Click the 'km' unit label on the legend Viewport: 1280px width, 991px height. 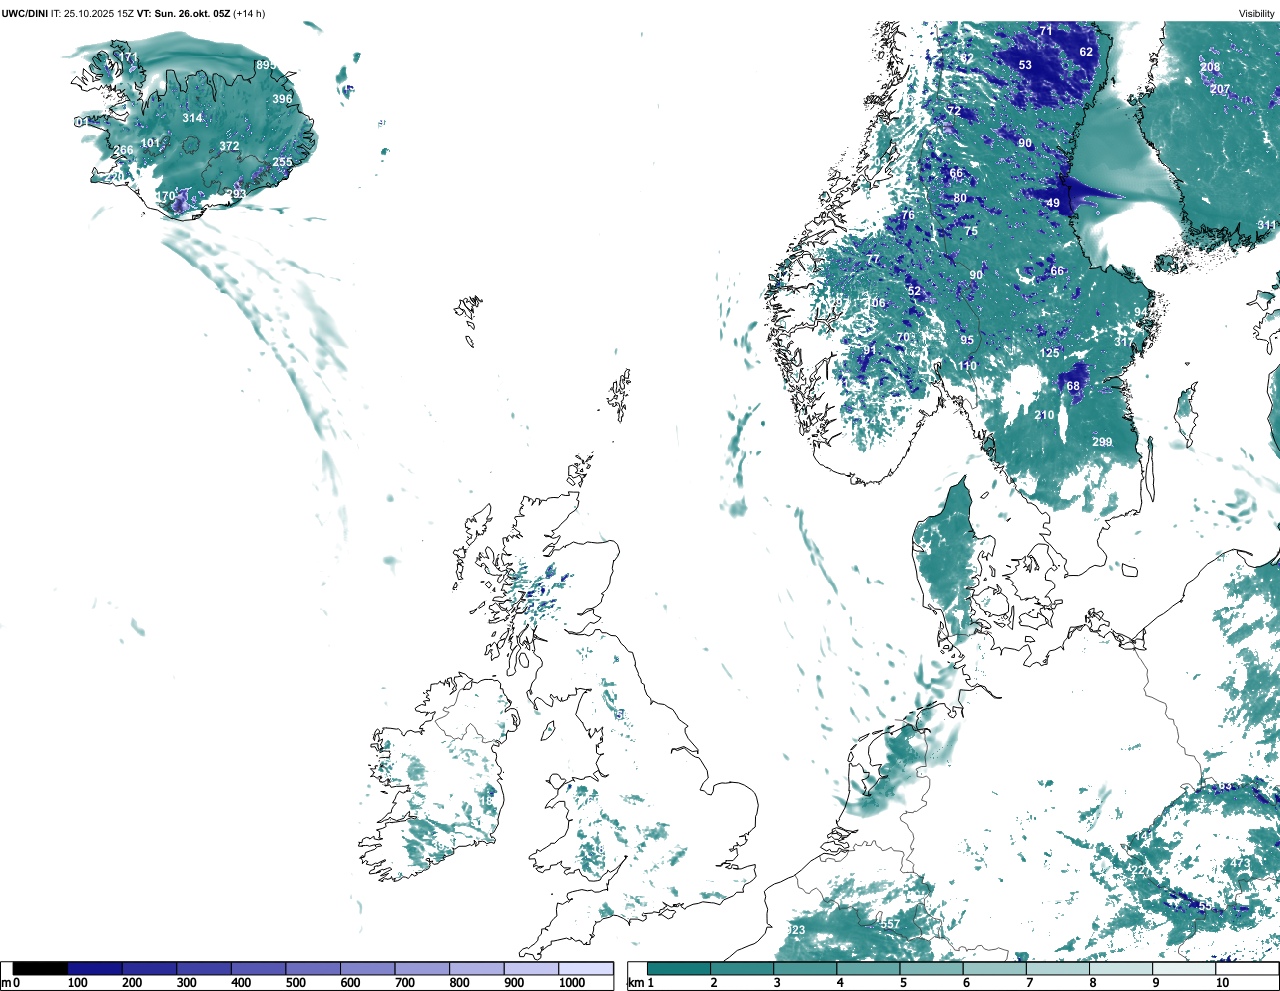[x=635, y=983]
